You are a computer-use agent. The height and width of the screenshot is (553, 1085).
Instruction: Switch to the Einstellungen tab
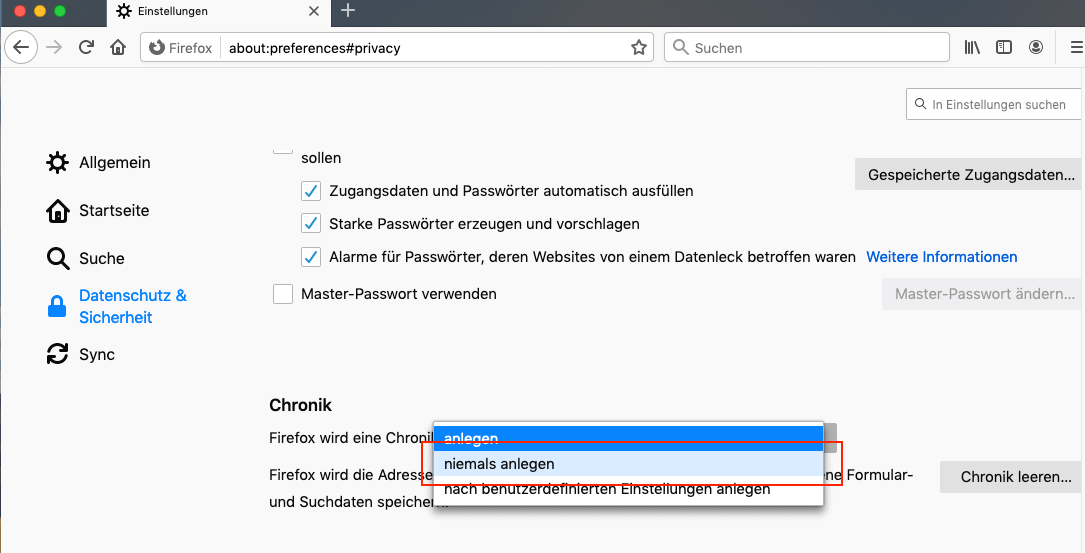tap(219, 11)
